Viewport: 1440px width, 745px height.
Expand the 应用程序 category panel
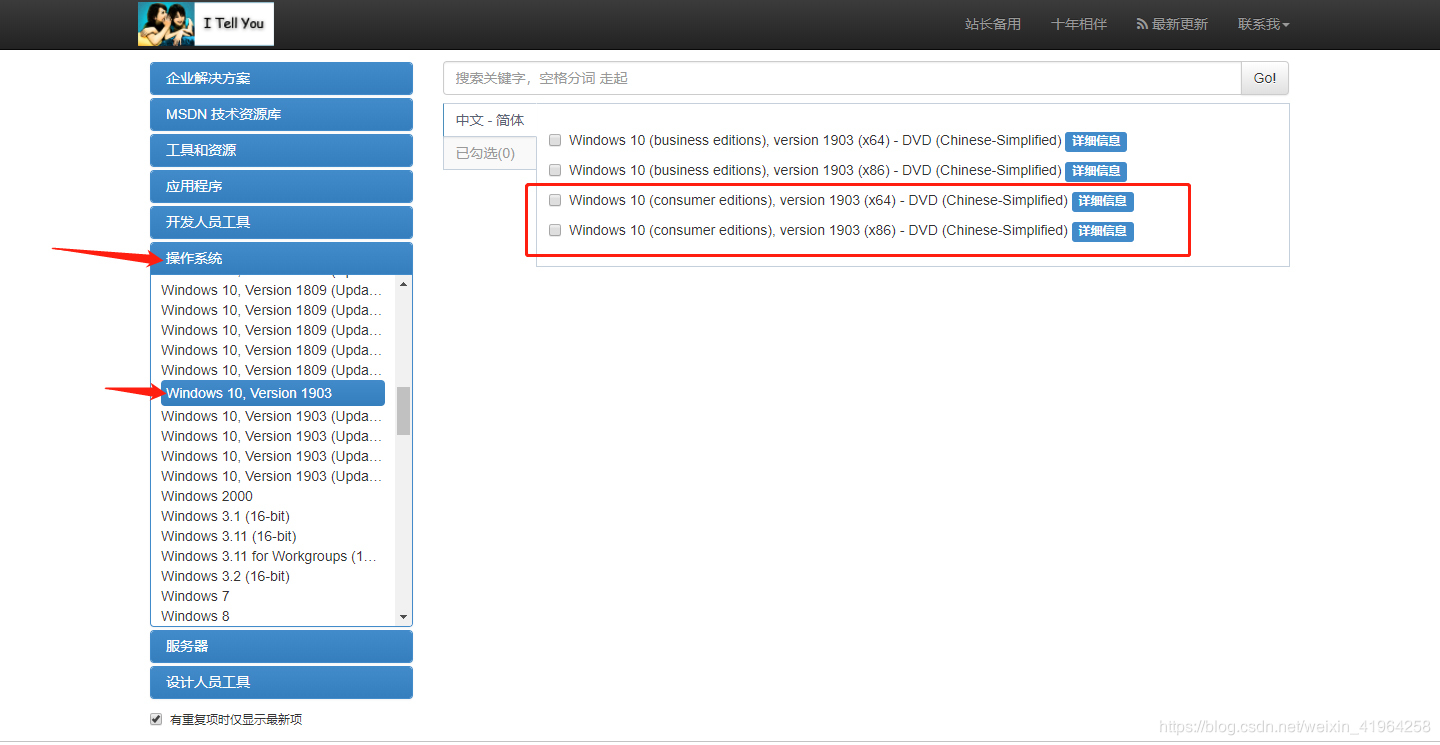281,186
